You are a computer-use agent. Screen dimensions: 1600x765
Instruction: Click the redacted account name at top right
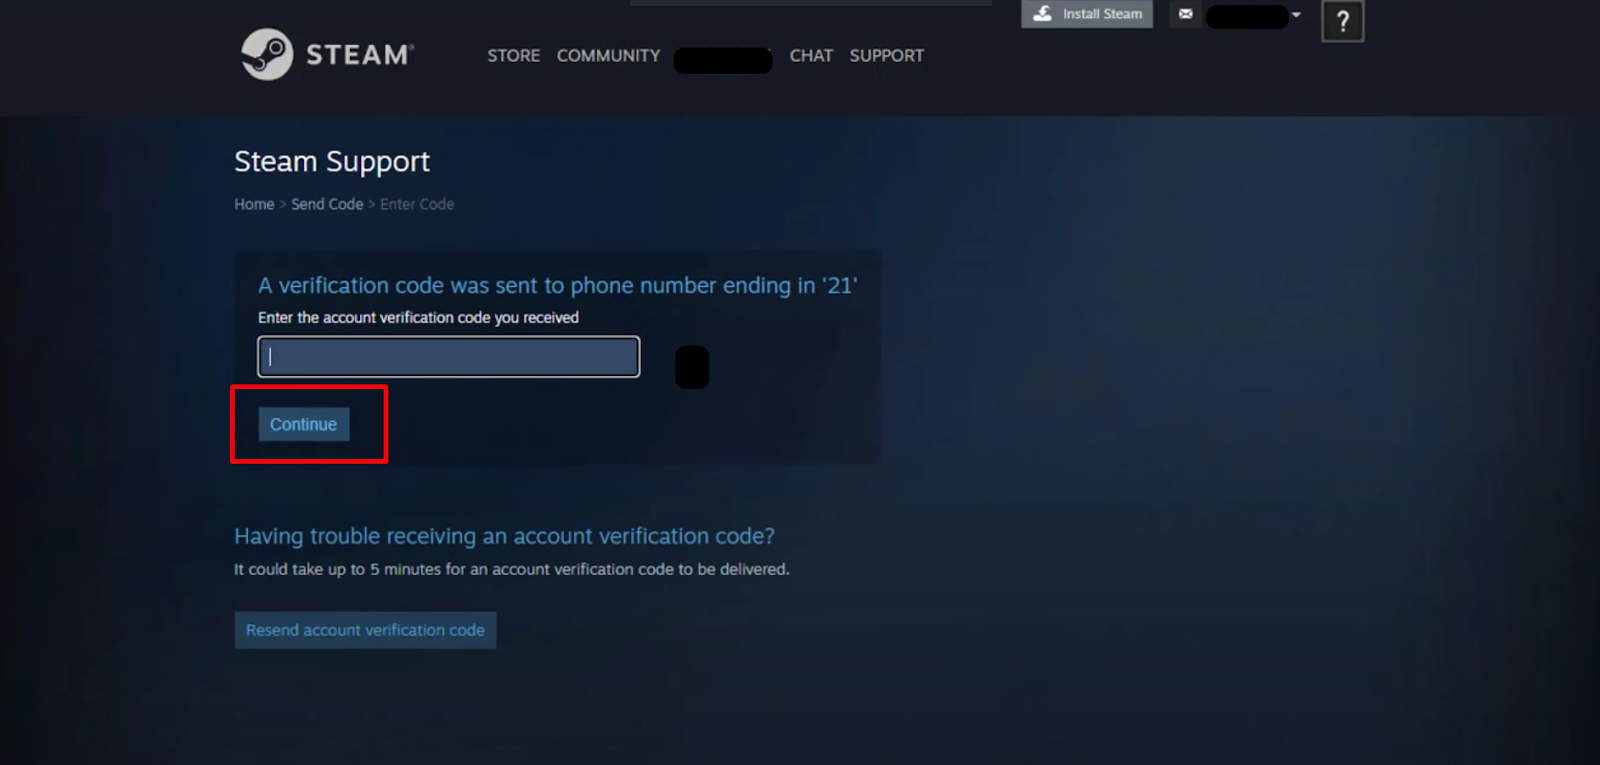1247,16
